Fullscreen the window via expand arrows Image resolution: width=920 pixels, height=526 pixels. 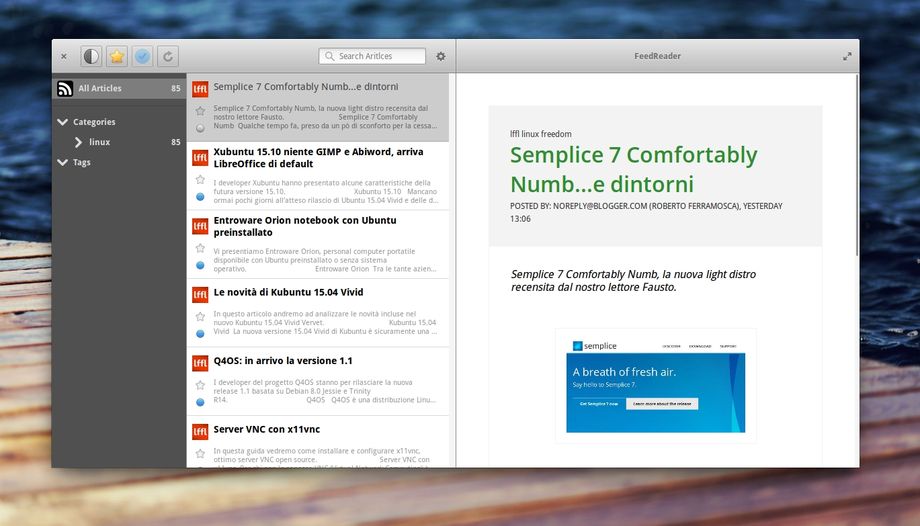847,56
